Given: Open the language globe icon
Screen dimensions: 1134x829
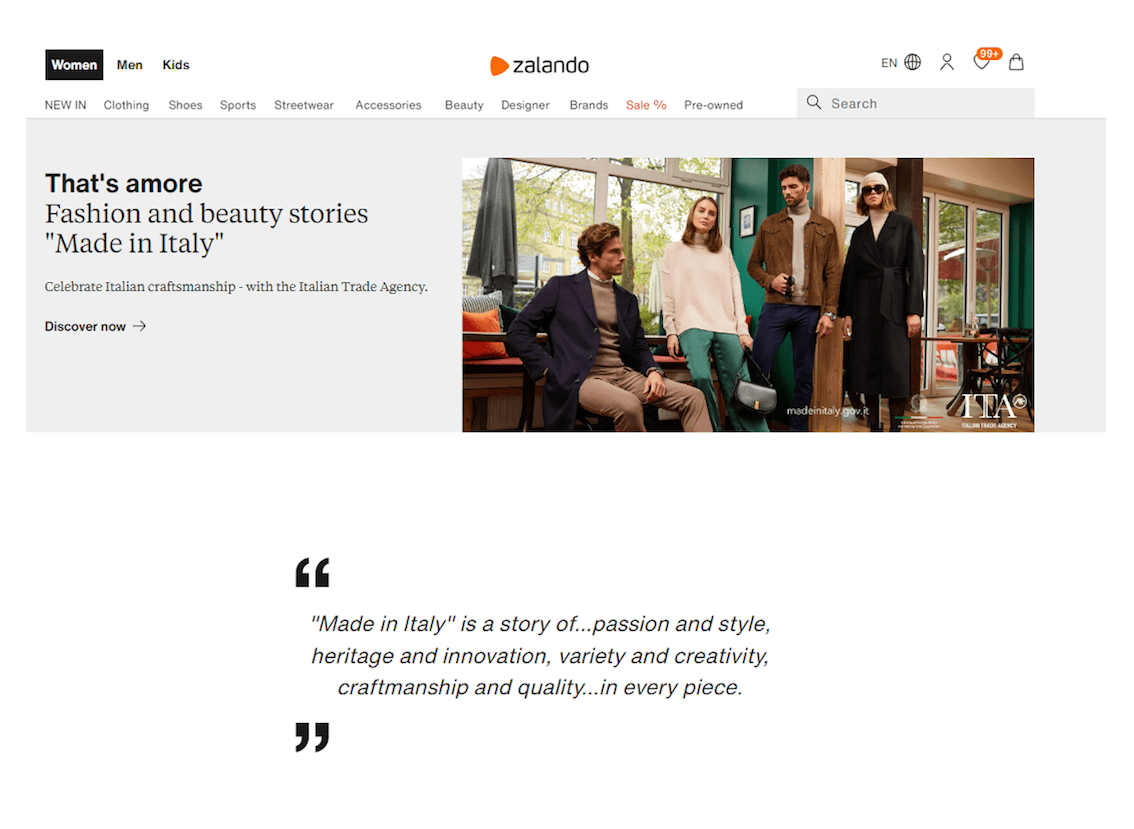Looking at the screenshot, I should click(x=912, y=62).
